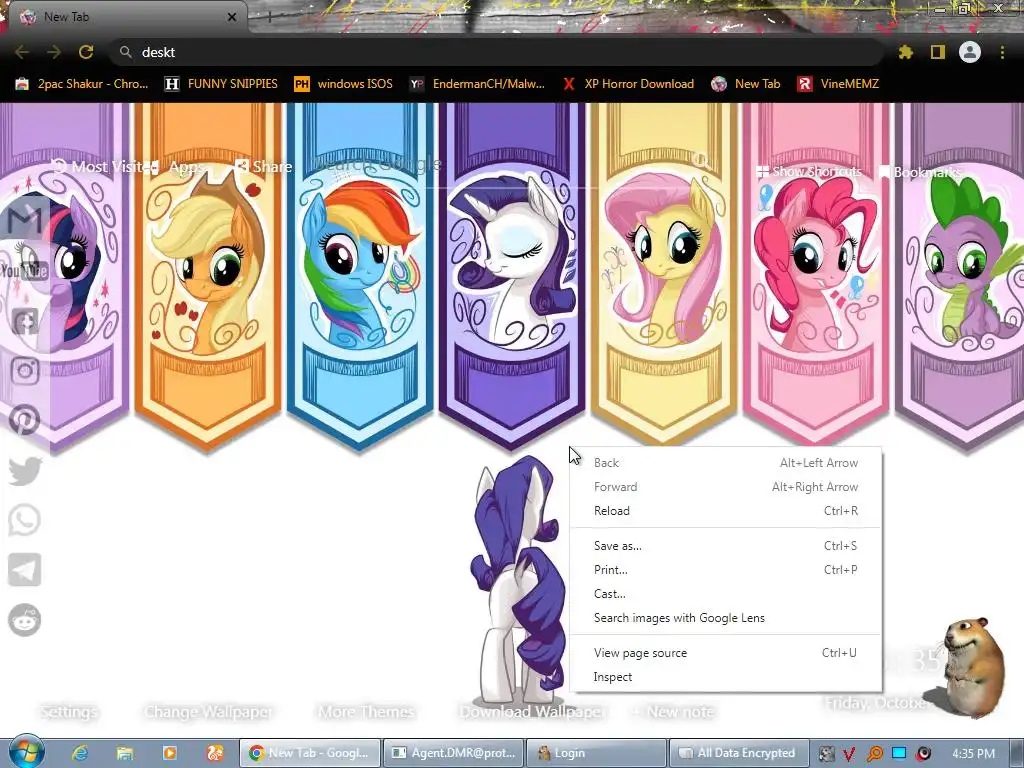Click More Themes at page bottom
Image resolution: width=1024 pixels, height=768 pixels.
coord(366,712)
